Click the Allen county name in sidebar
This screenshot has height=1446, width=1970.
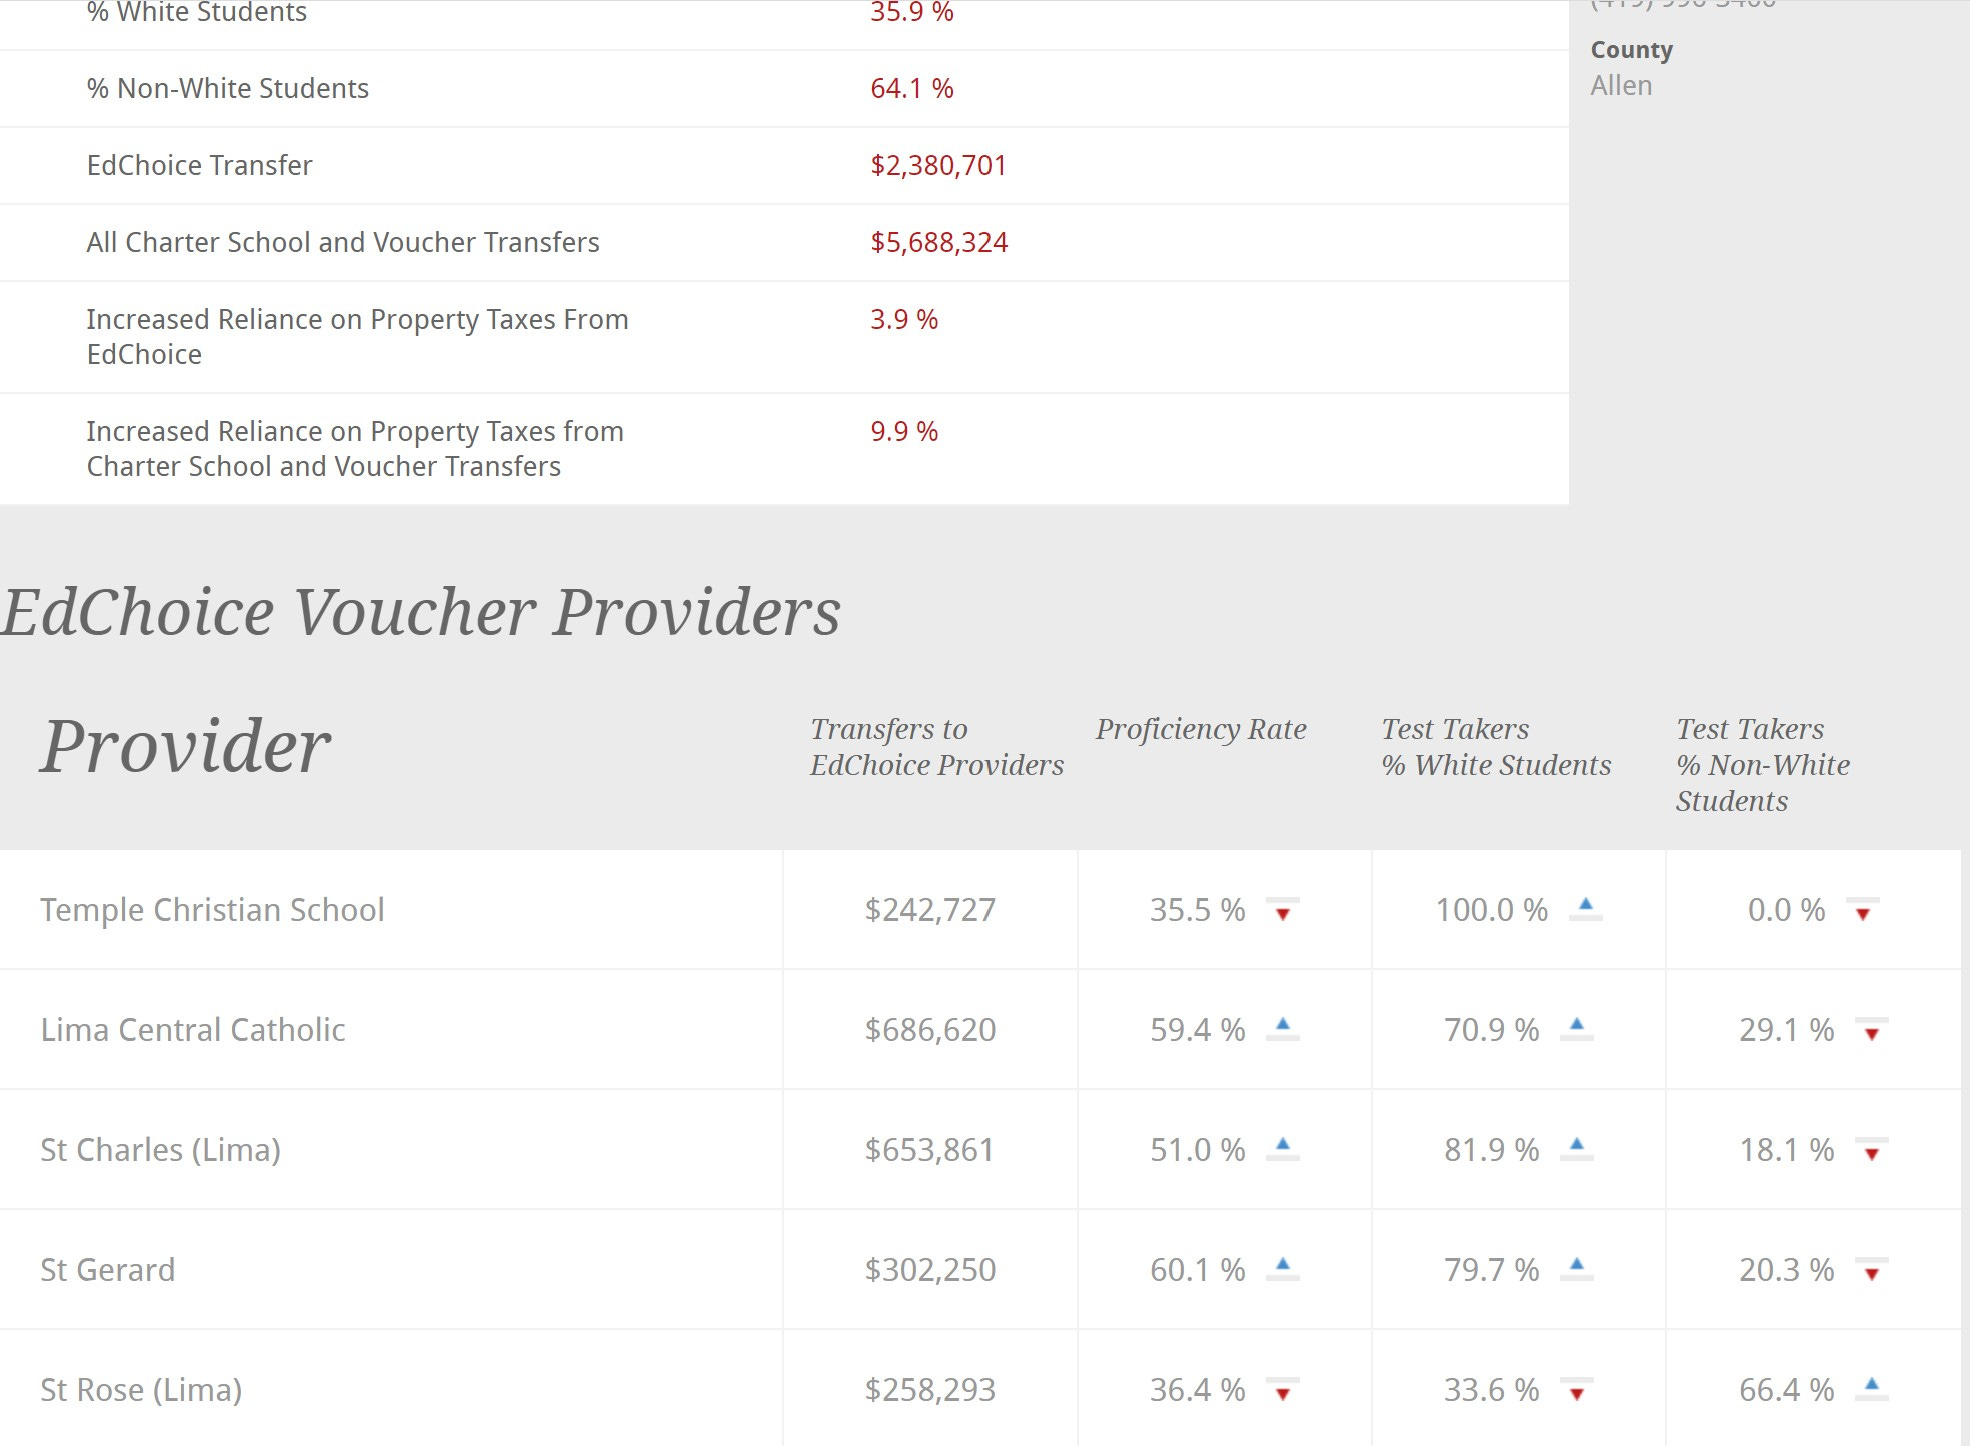(x=1621, y=86)
